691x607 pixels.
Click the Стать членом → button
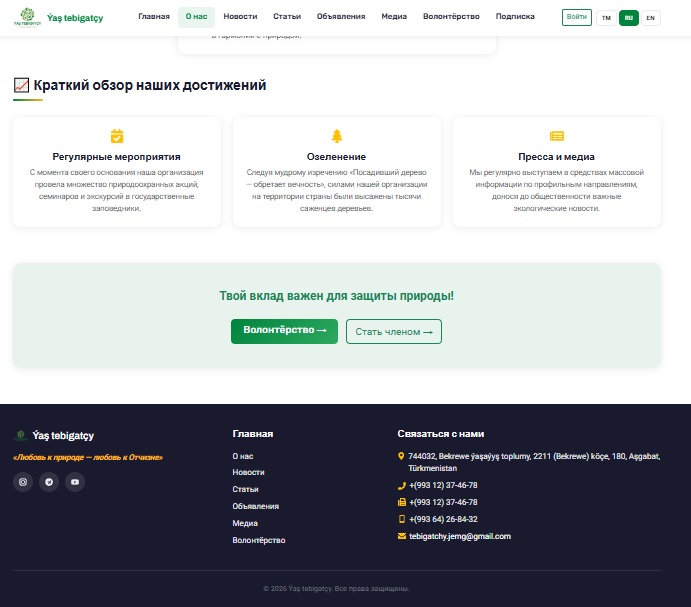[393, 331]
